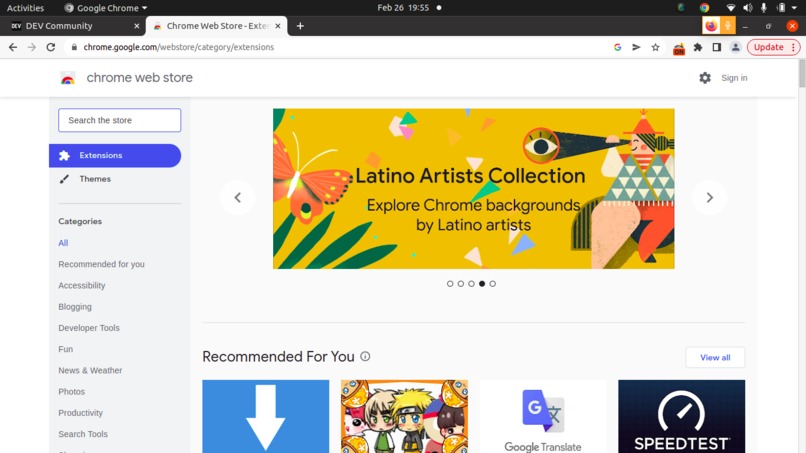Click the share page arrow icon
806x453 pixels.
[x=636, y=47]
